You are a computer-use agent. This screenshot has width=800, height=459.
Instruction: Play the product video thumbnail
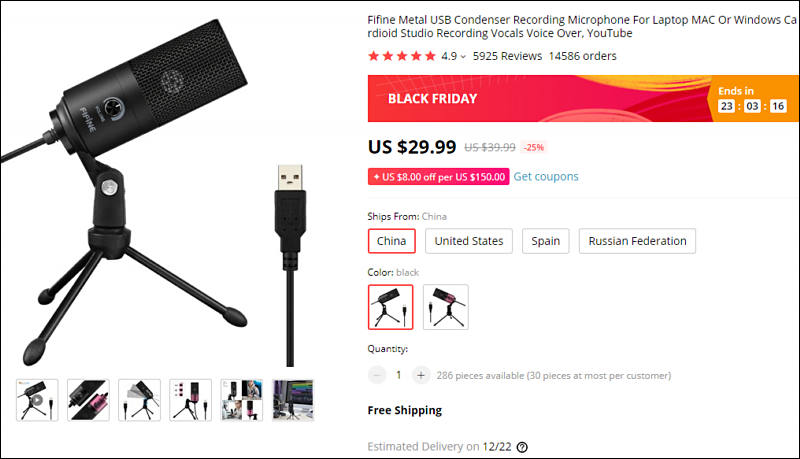[37, 400]
